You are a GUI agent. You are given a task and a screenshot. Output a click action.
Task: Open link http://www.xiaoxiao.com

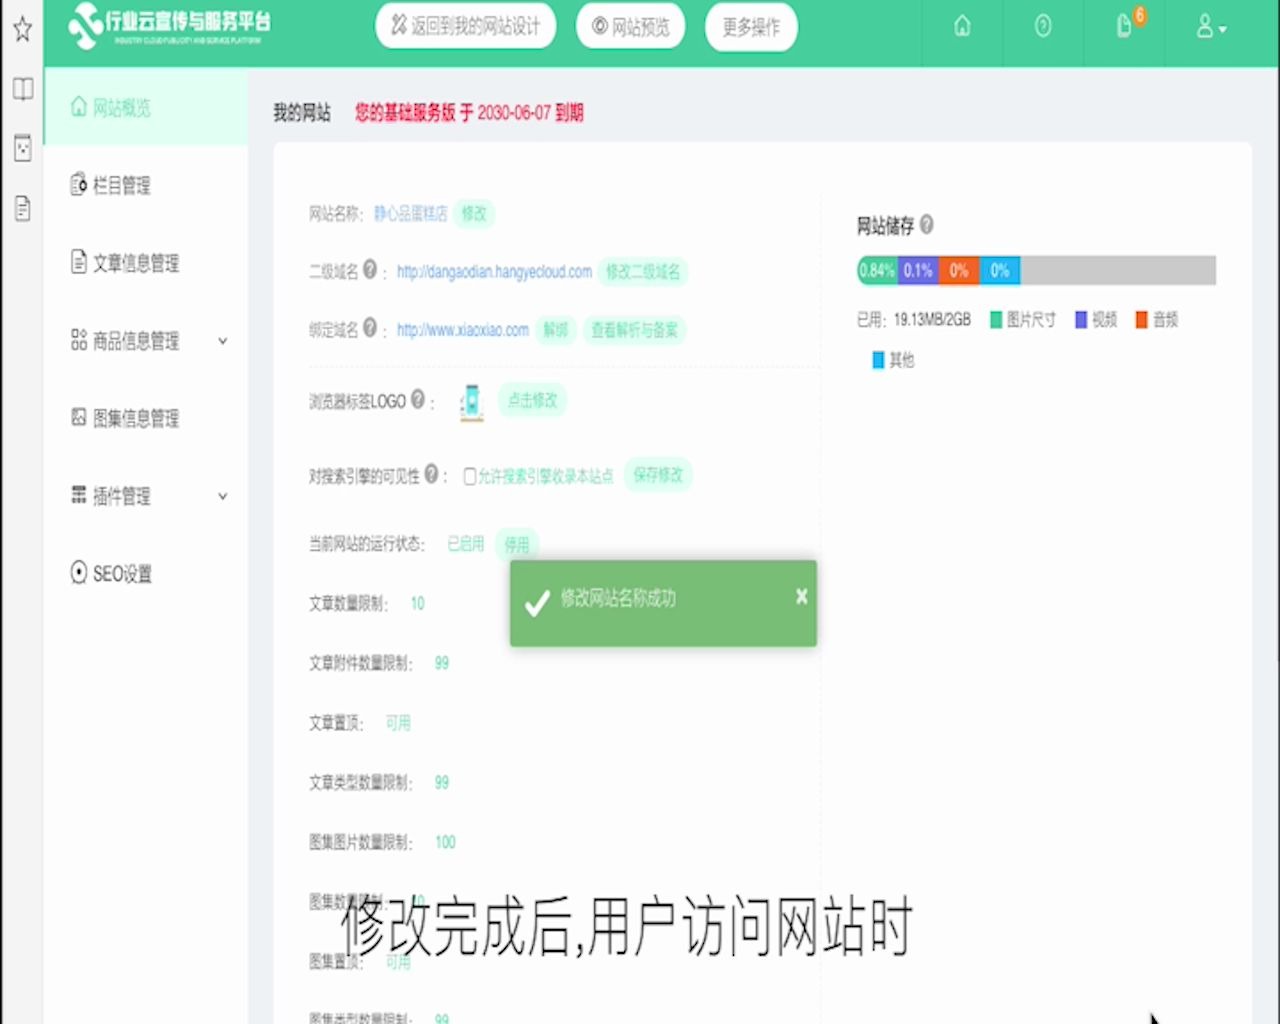(463, 330)
